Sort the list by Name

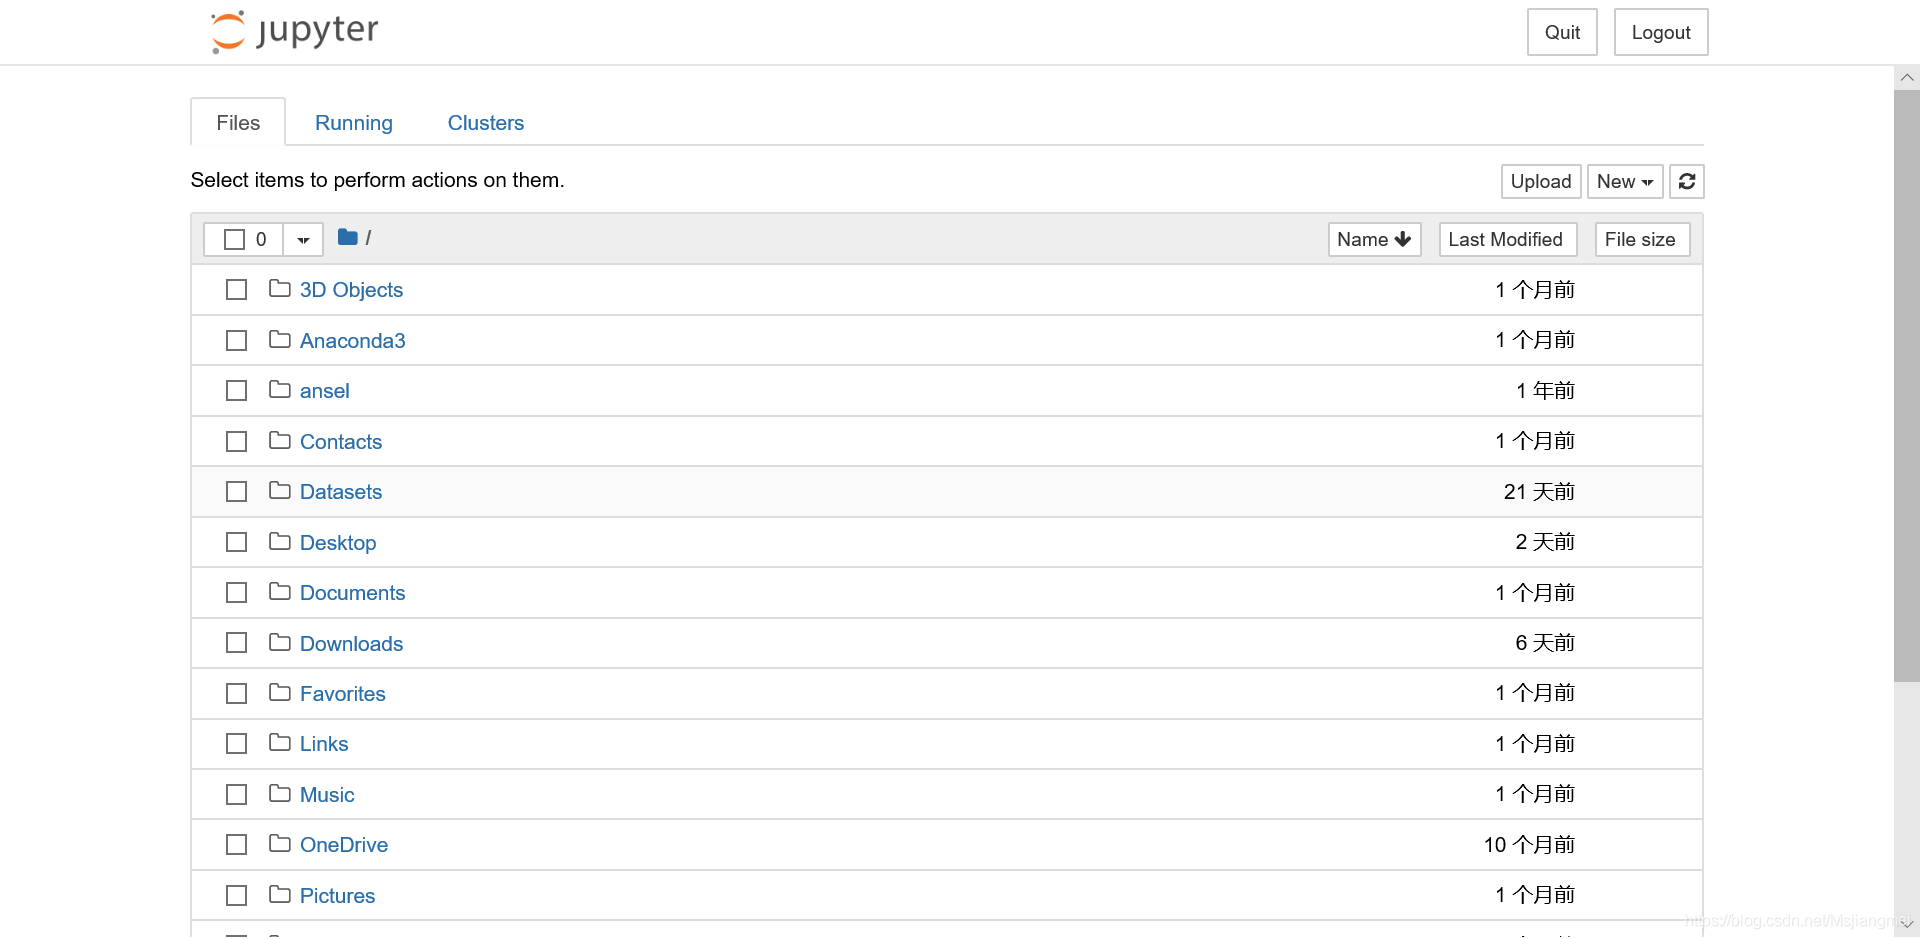1374,240
